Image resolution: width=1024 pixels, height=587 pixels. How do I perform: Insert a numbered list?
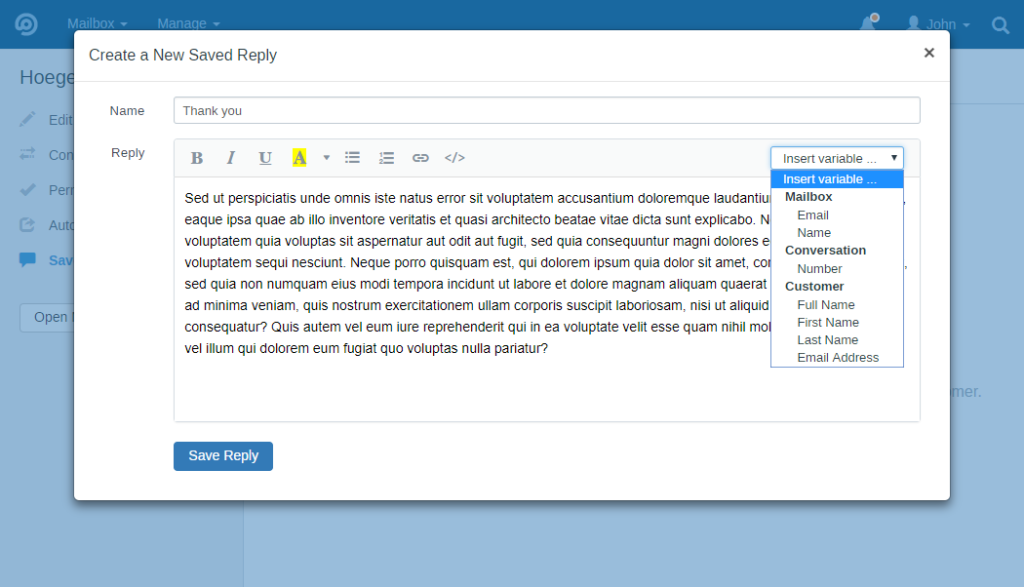click(386, 157)
